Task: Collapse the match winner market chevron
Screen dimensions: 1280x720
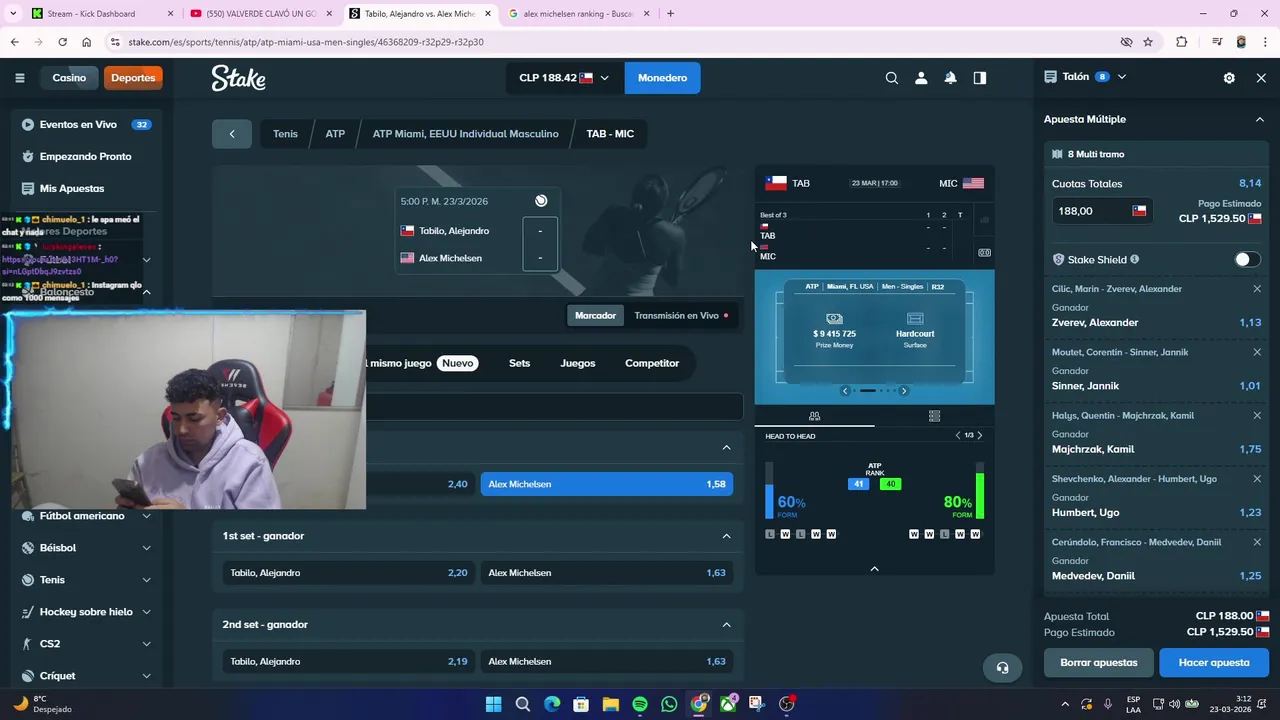Action: (727, 448)
